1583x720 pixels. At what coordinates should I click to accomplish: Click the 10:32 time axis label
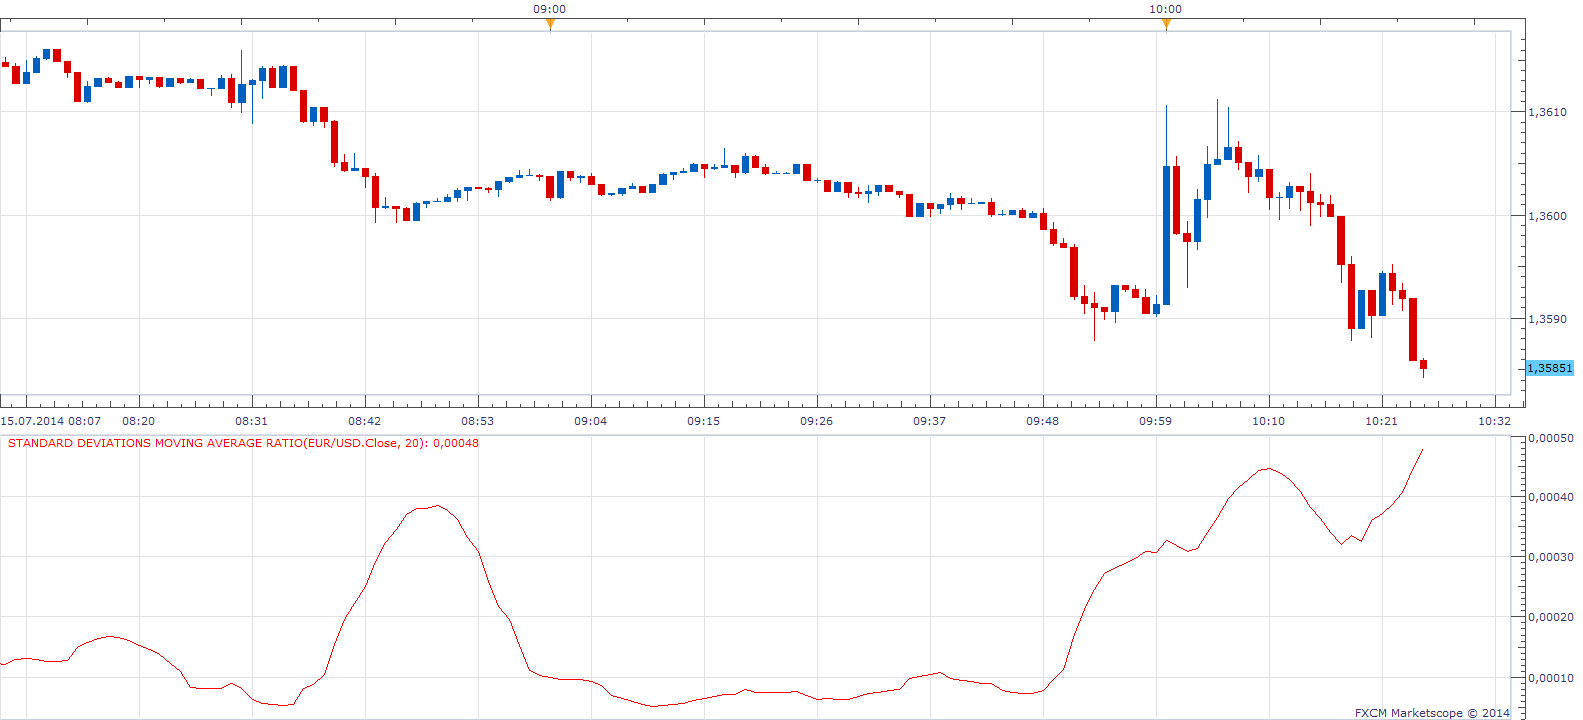point(1495,421)
